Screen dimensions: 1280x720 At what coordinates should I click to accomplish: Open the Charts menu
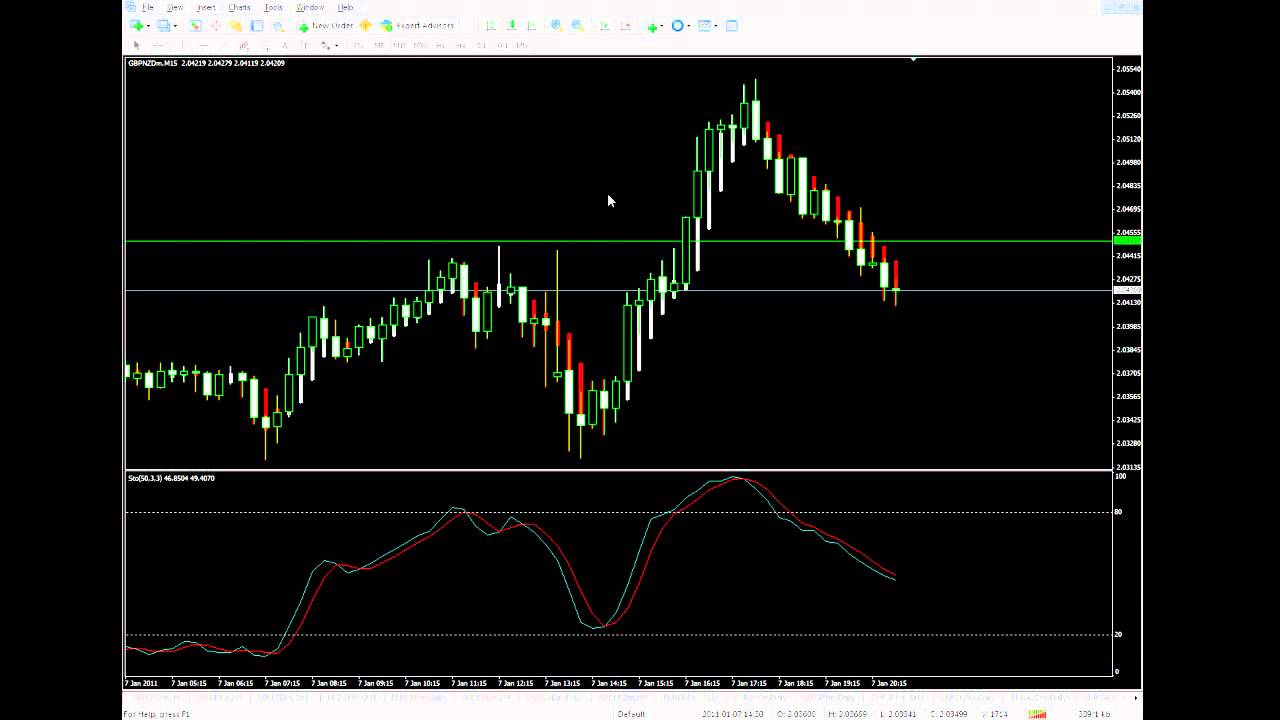(239, 7)
